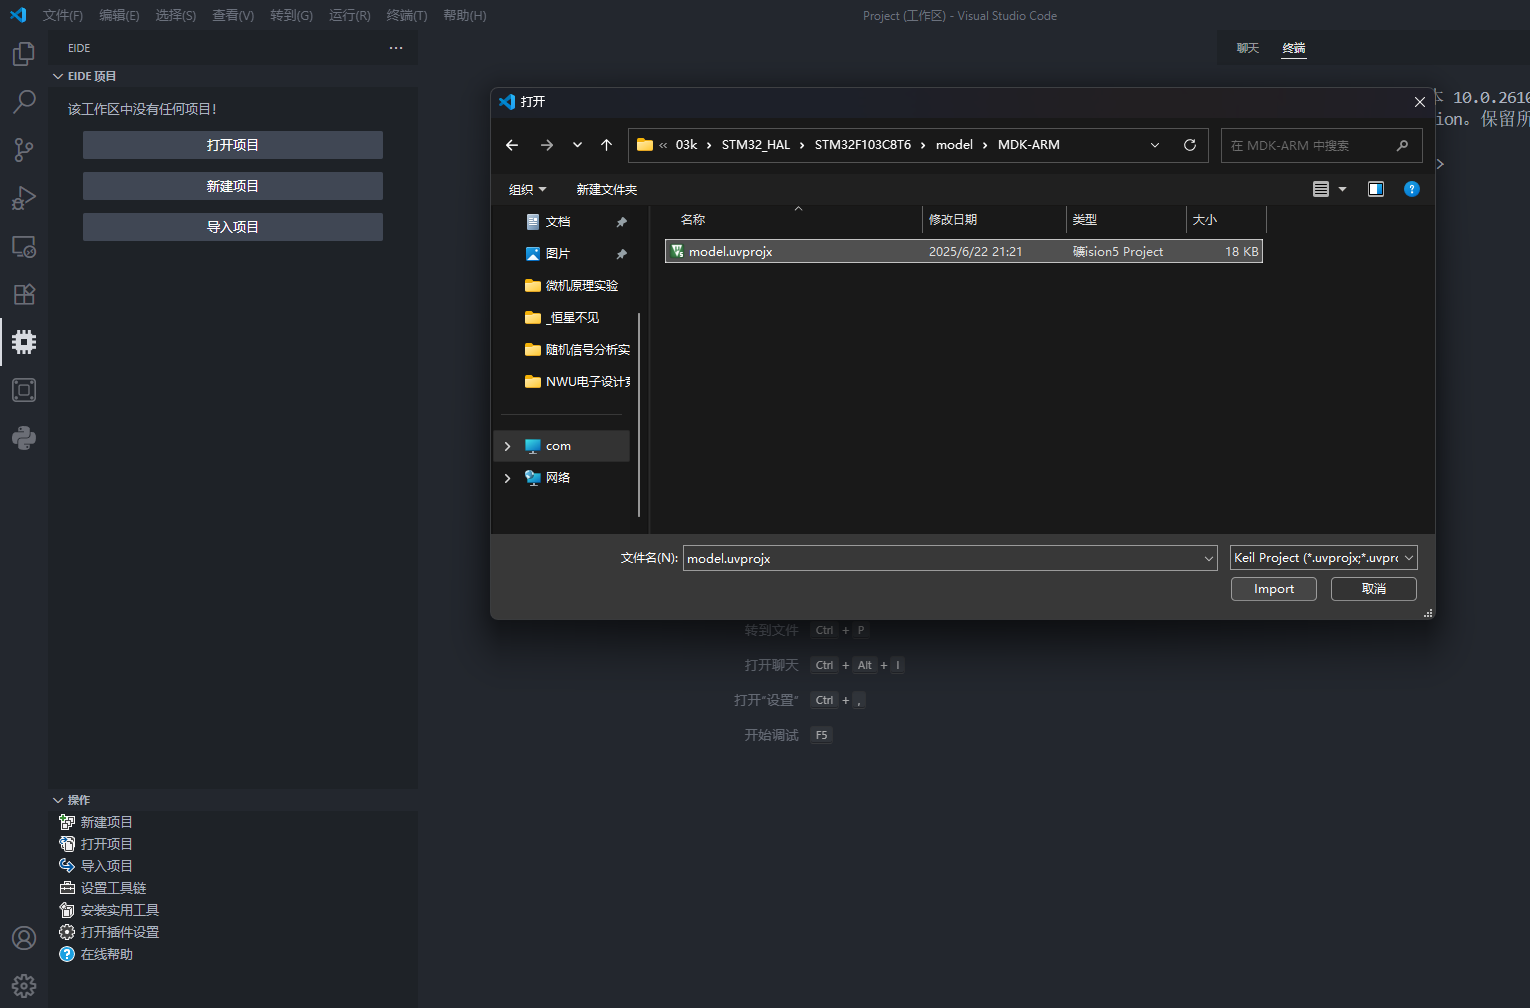
Task: Select the EIDE chip icon in activity bar
Action: coord(24,342)
